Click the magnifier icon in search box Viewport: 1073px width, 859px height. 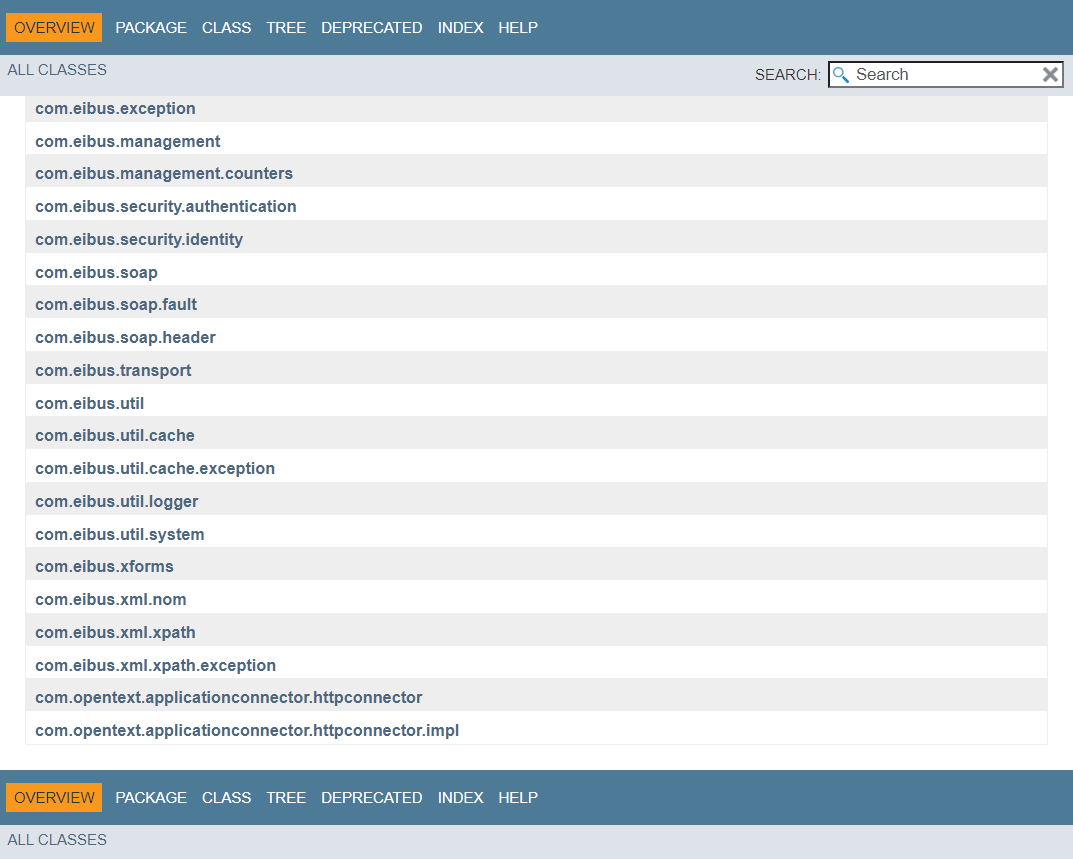[841, 75]
